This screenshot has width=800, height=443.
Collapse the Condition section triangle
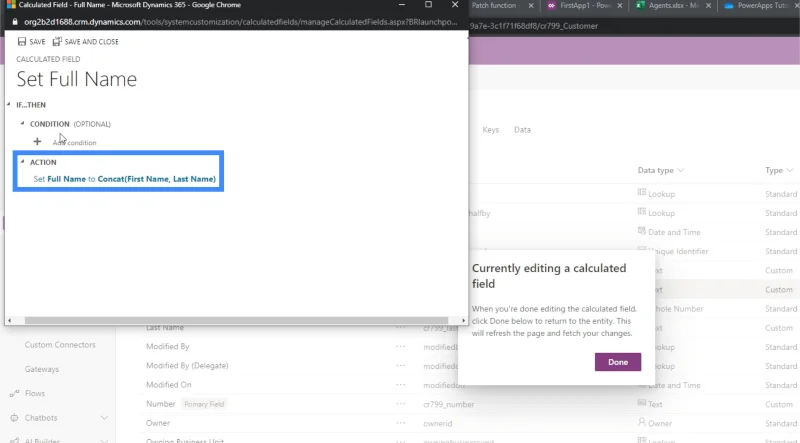pos(22,124)
